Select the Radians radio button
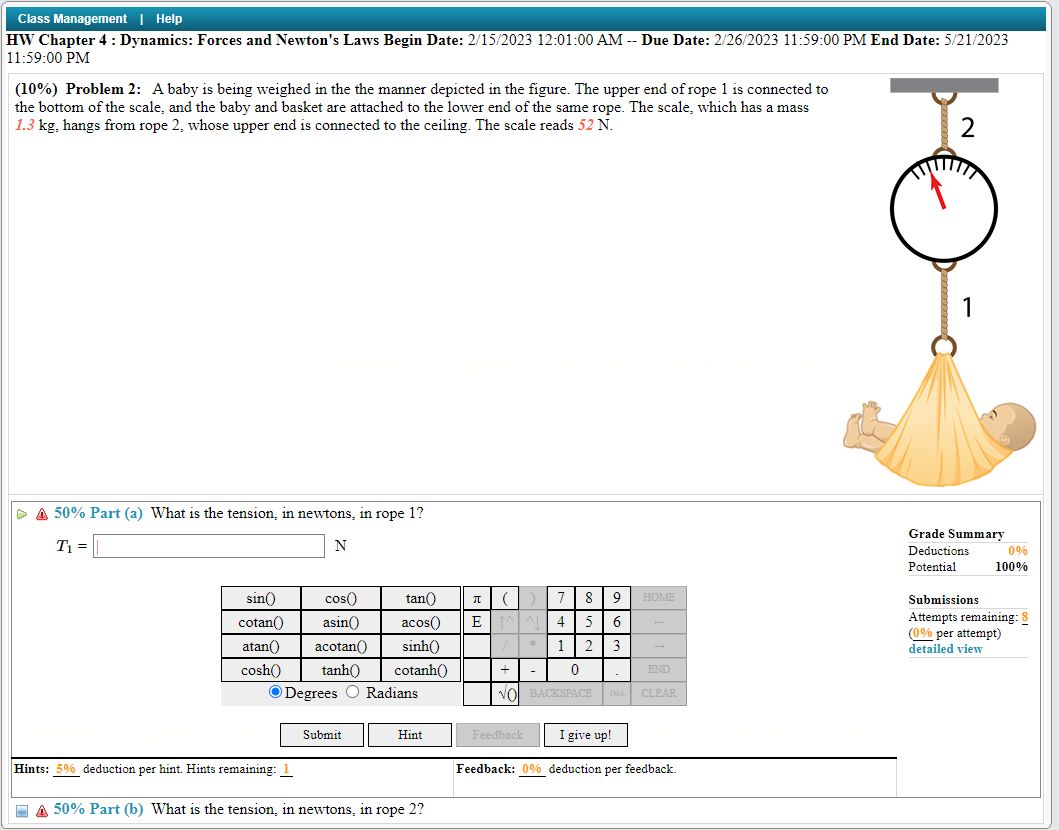Screen dimensions: 1059x830 tap(351, 693)
